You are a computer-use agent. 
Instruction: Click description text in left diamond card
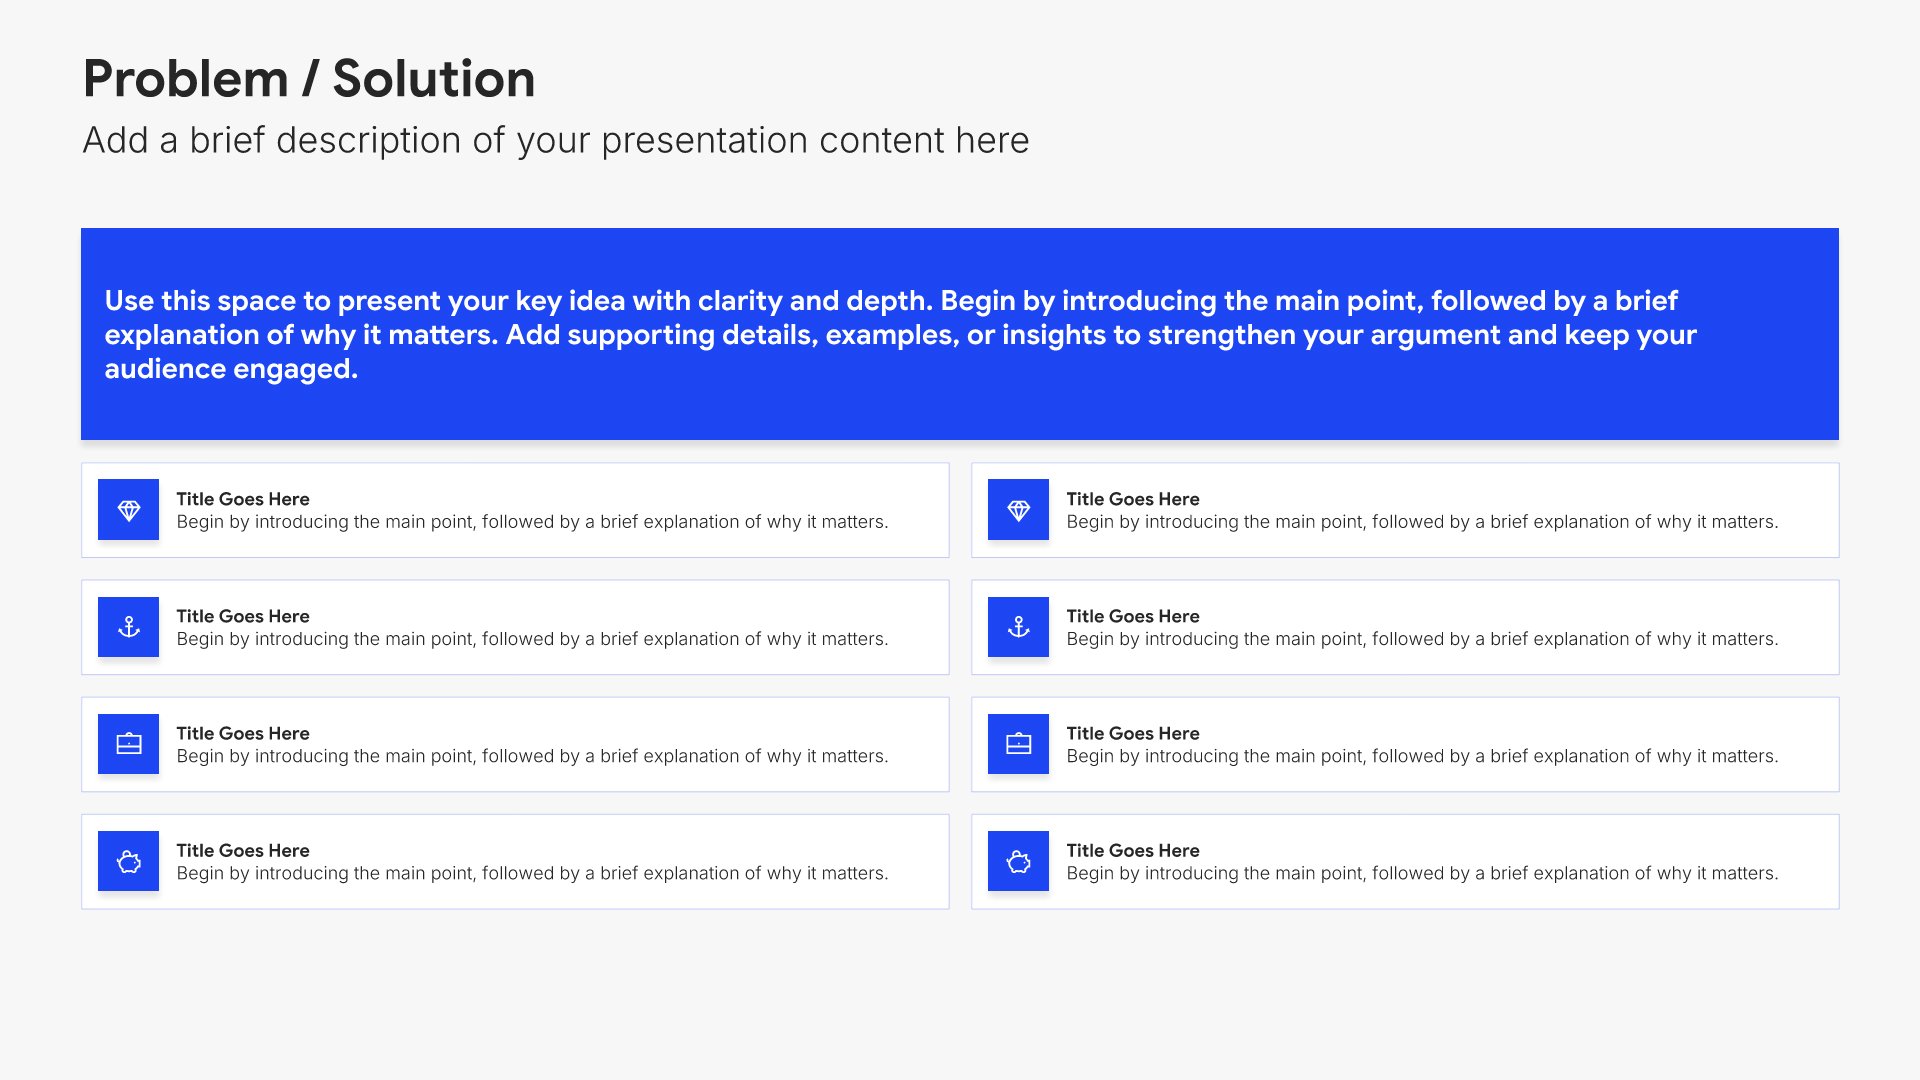pyautogui.click(x=532, y=522)
